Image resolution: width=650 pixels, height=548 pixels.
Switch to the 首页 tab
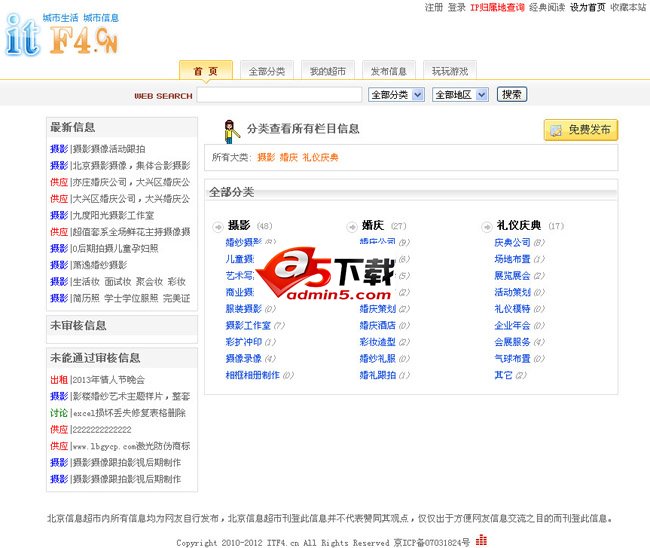point(206,71)
